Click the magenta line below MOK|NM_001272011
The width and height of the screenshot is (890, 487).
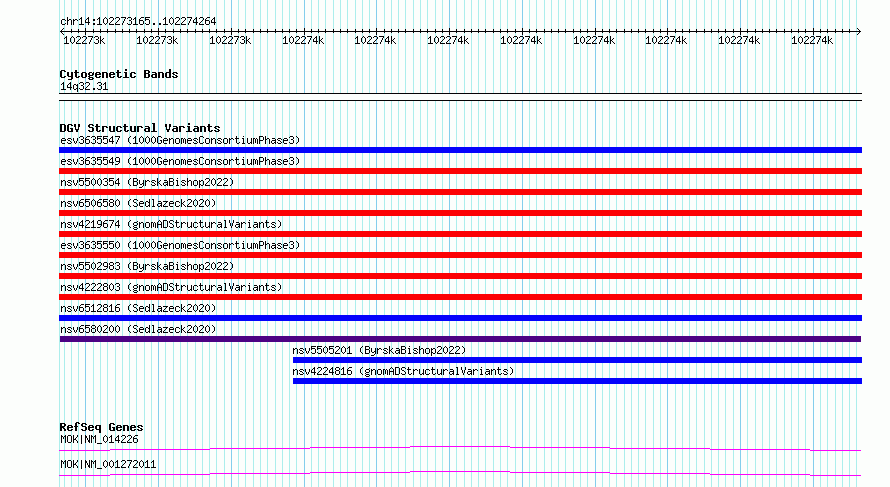point(460,473)
